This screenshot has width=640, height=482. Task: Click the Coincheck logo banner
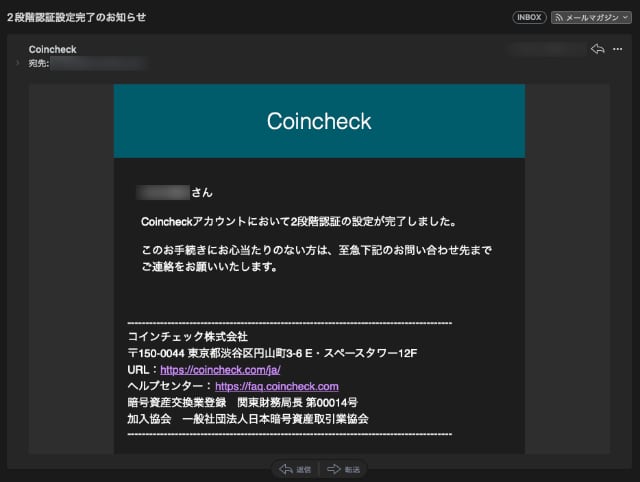click(319, 121)
